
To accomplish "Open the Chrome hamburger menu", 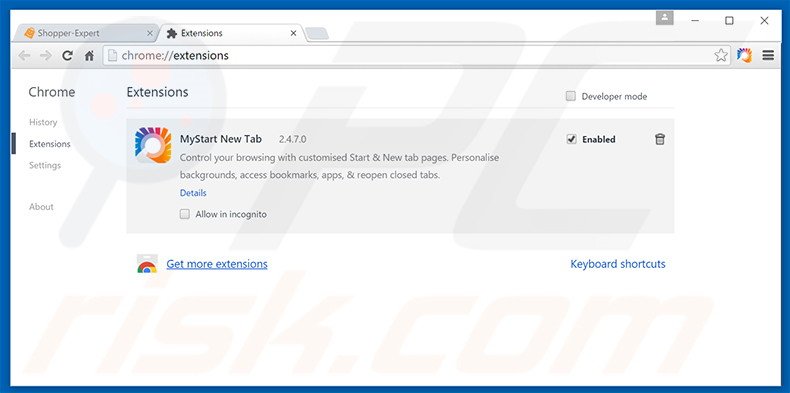I will pyautogui.click(x=768, y=55).
